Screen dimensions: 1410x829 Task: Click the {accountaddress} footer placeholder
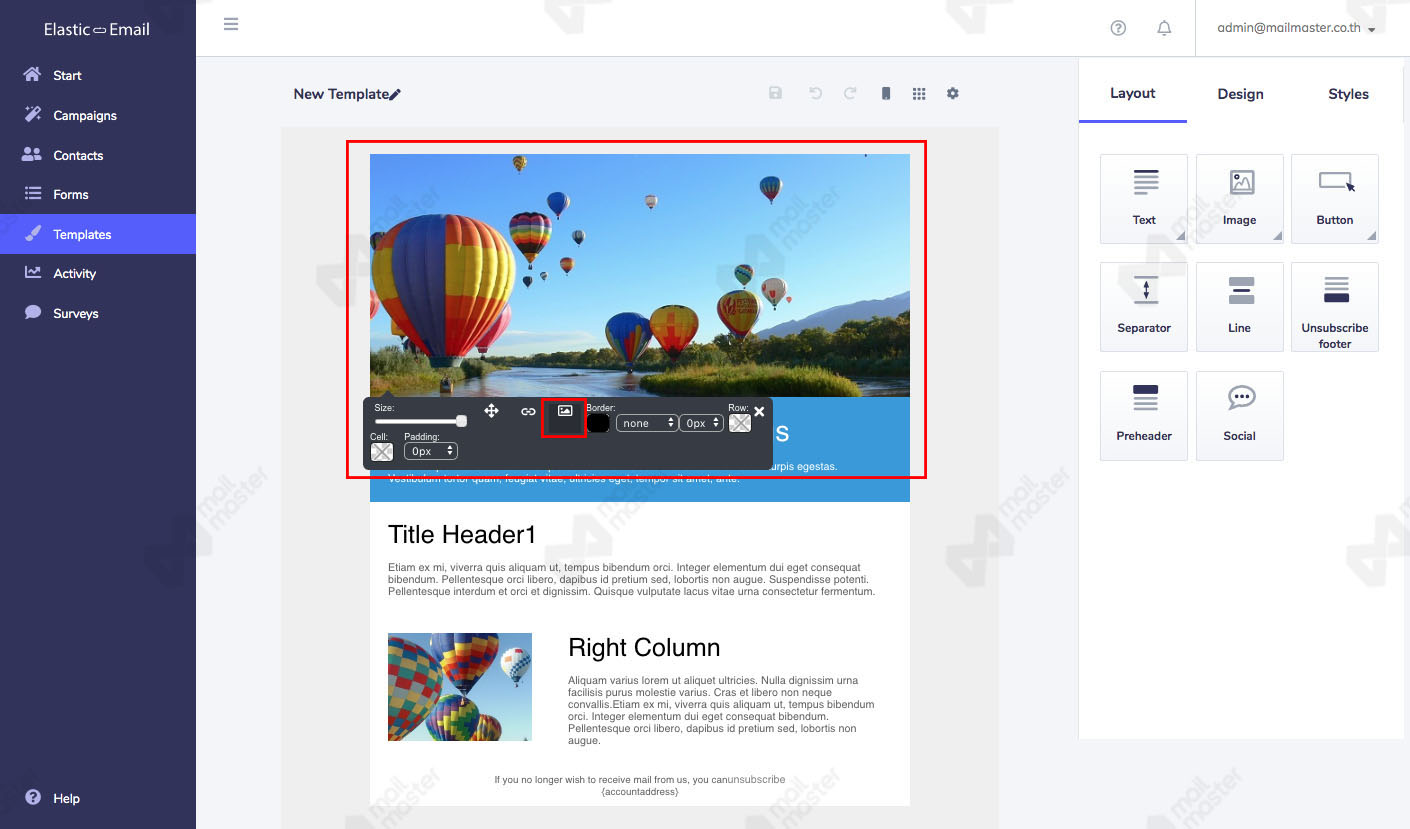click(640, 792)
